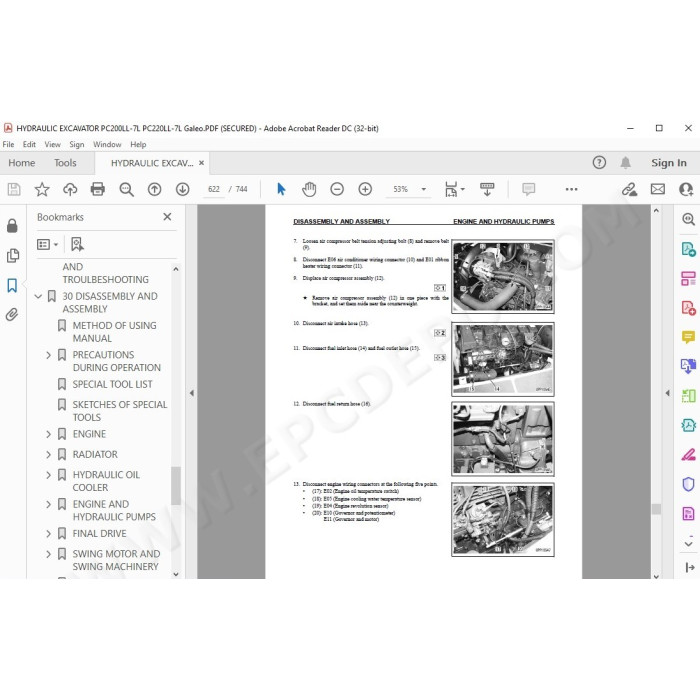The width and height of the screenshot is (700, 700).
Task: Switch to the Home tab
Action: pyautogui.click(x=21, y=163)
